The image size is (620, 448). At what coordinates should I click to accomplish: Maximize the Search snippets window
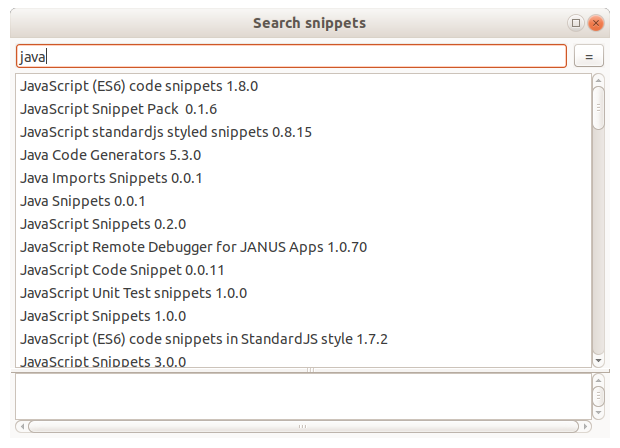coord(576,22)
